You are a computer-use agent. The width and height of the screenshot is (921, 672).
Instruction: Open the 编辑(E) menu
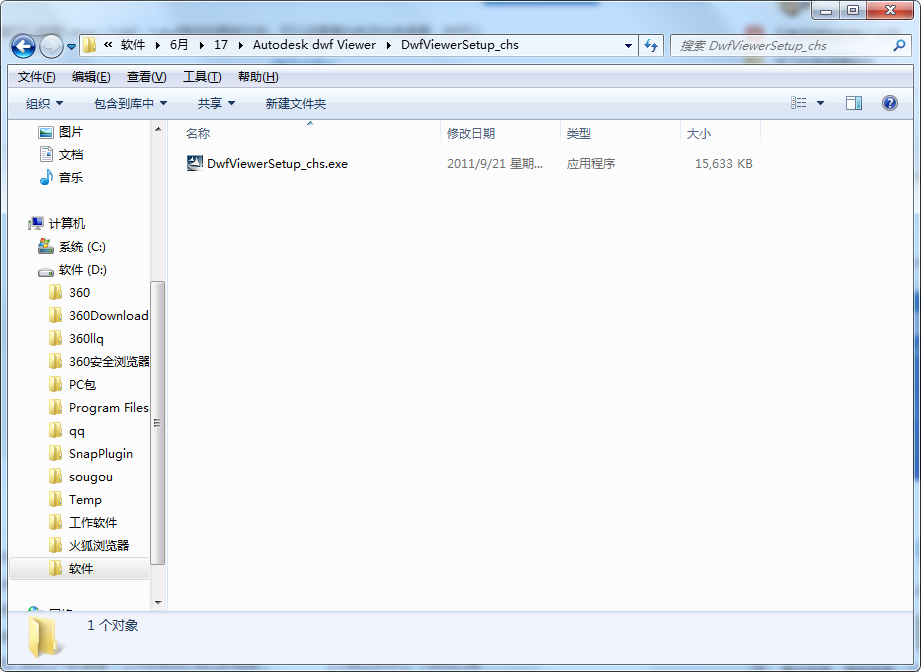91,77
